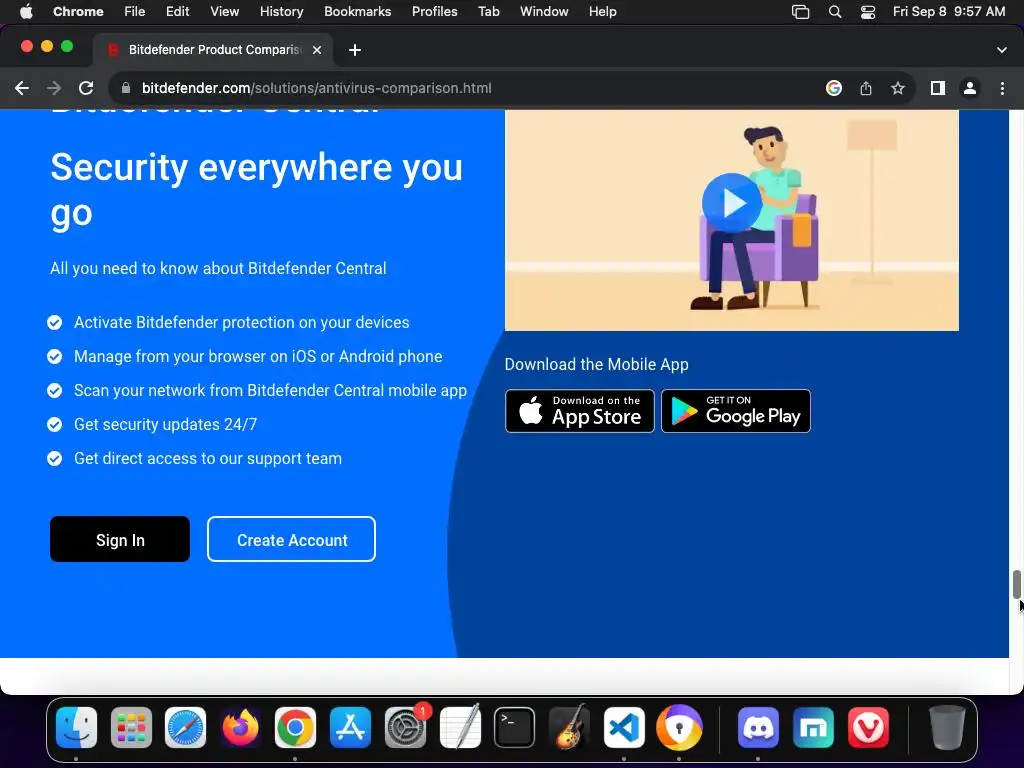Click the "Get security updates 24/7" text
Image resolution: width=1024 pixels, height=768 pixels.
point(165,424)
